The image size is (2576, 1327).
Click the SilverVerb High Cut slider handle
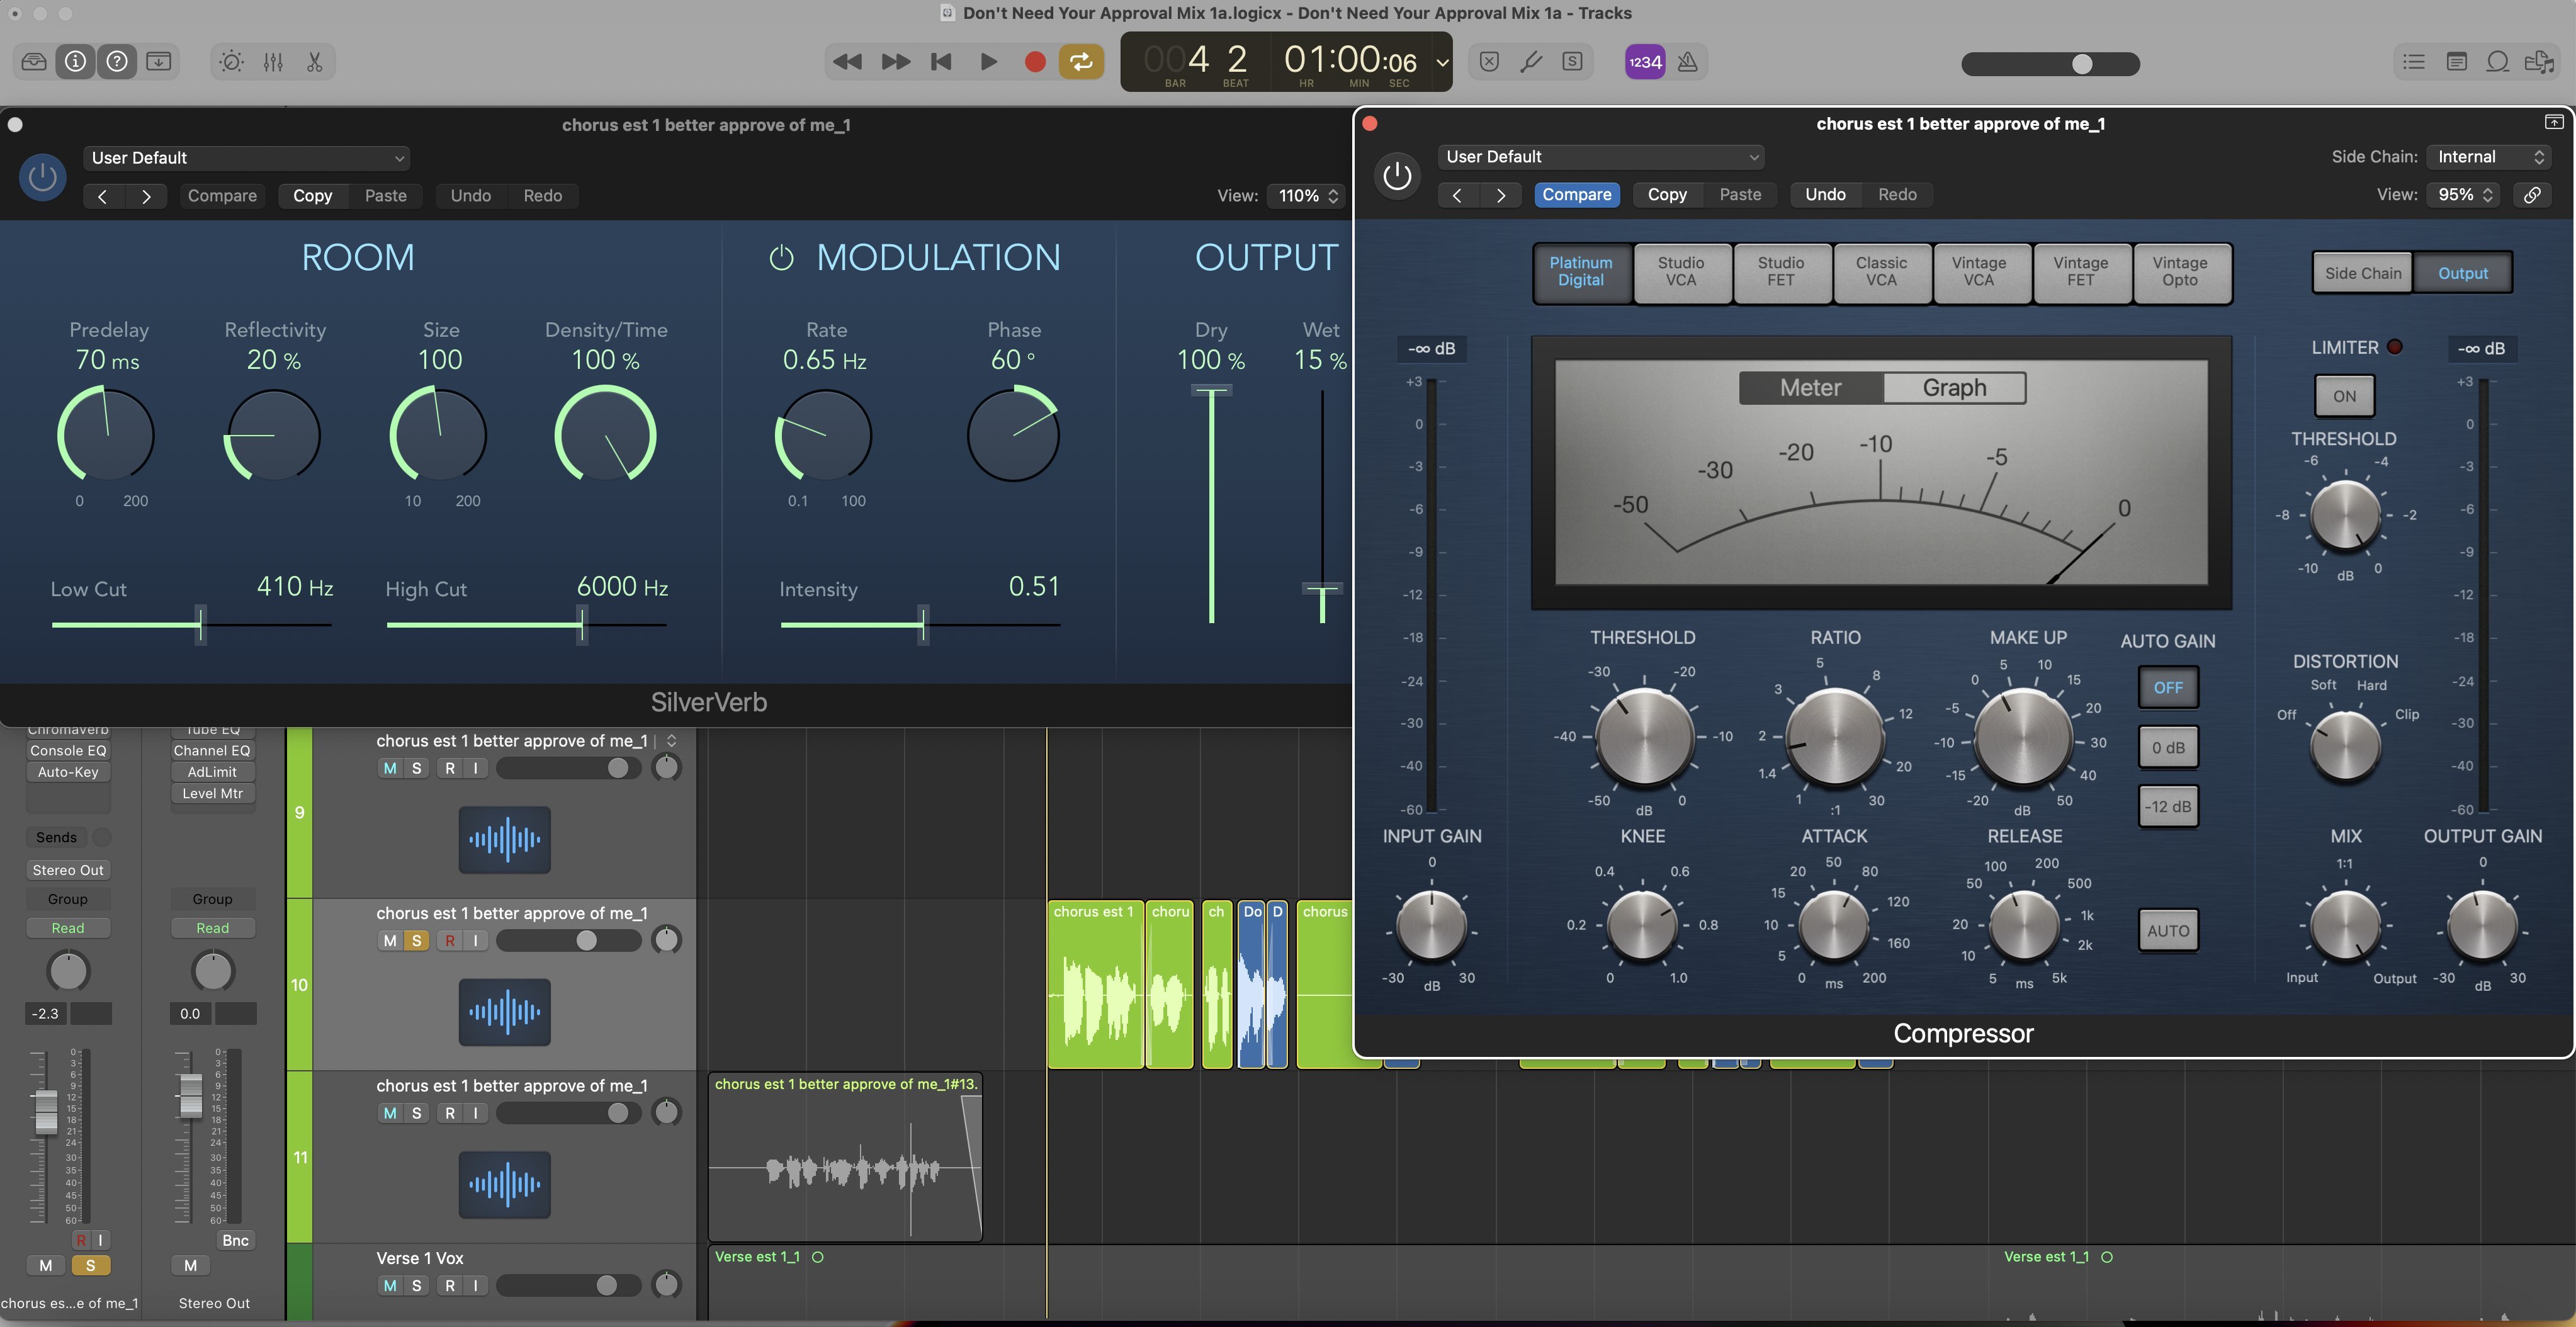click(581, 625)
